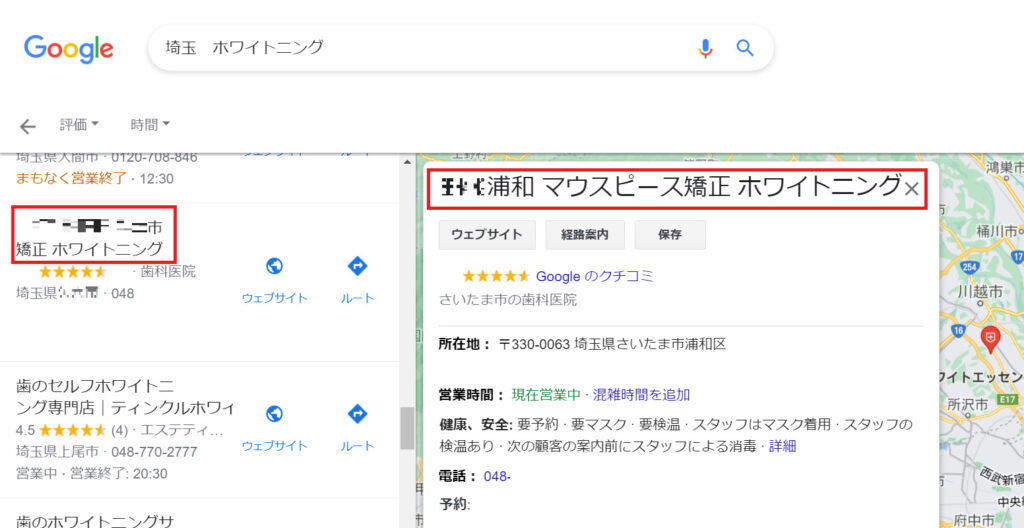Click the ウェブサイト button in detail panel

coord(487,235)
